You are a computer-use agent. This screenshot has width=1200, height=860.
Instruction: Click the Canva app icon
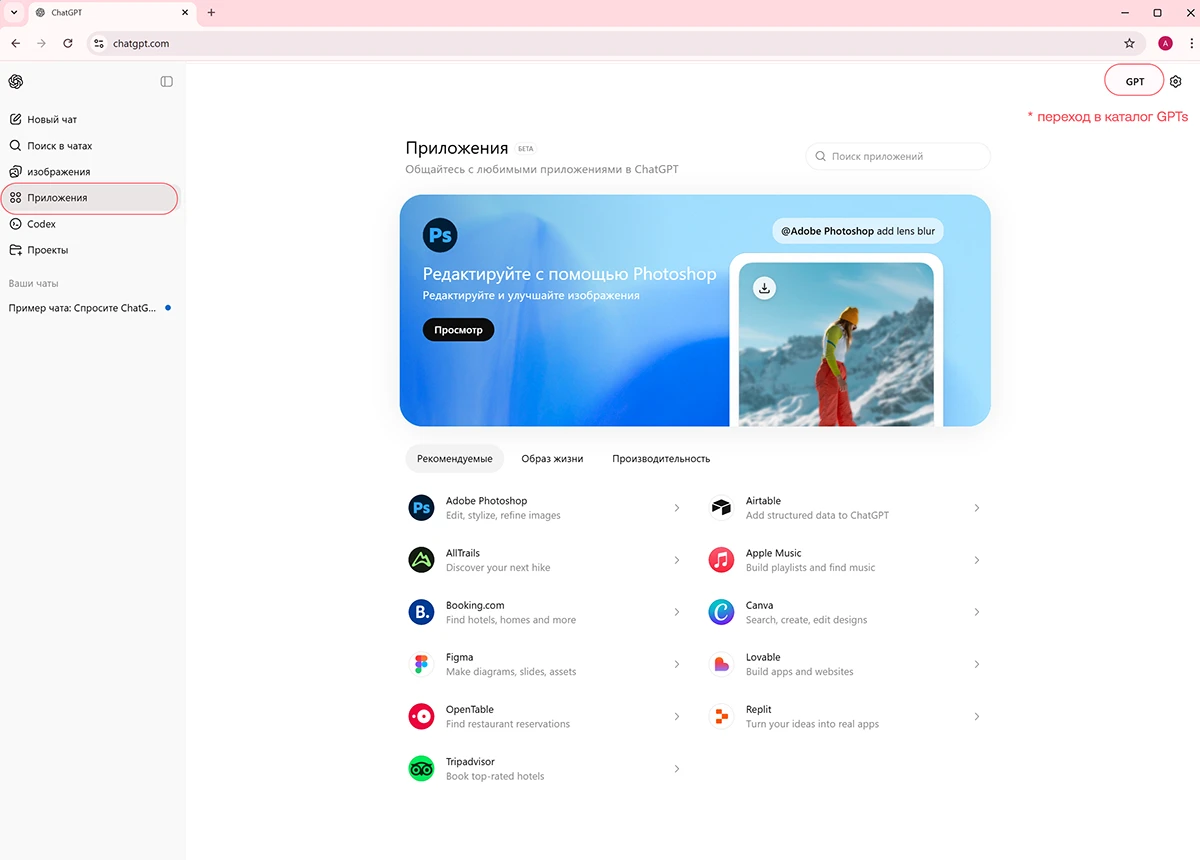(721, 612)
